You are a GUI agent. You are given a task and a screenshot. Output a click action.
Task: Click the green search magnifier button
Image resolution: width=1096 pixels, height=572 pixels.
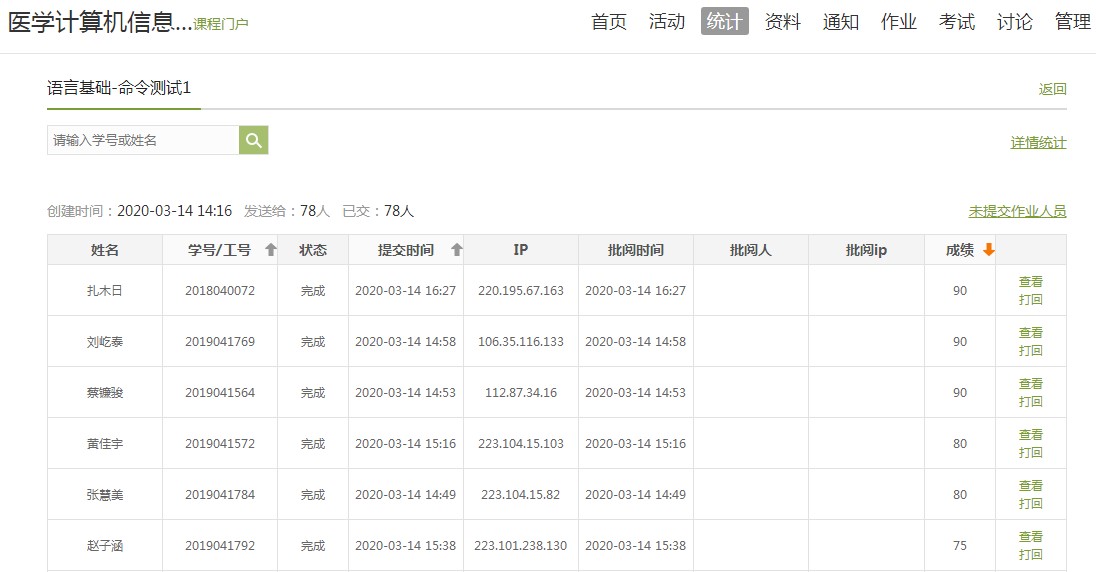pos(254,140)
